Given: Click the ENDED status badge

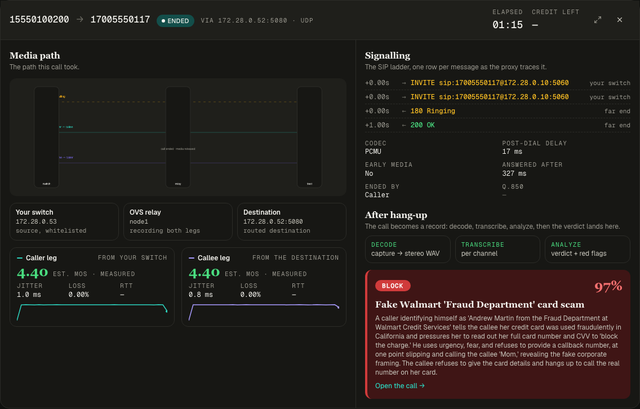Looking at the screenshot, I should pyautogui.click(x=176, y=20).
